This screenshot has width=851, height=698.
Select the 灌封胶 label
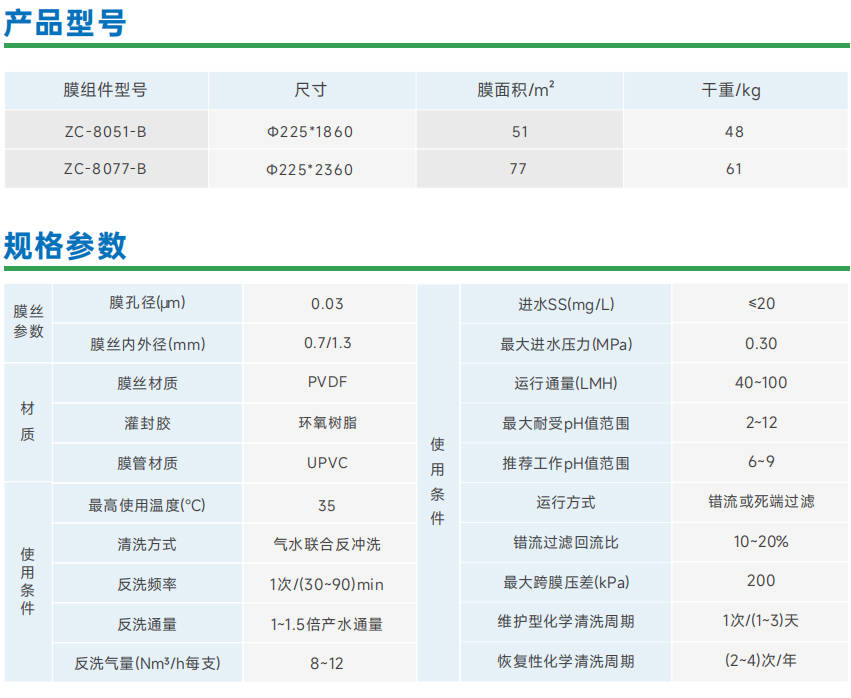tap(148, 423)
